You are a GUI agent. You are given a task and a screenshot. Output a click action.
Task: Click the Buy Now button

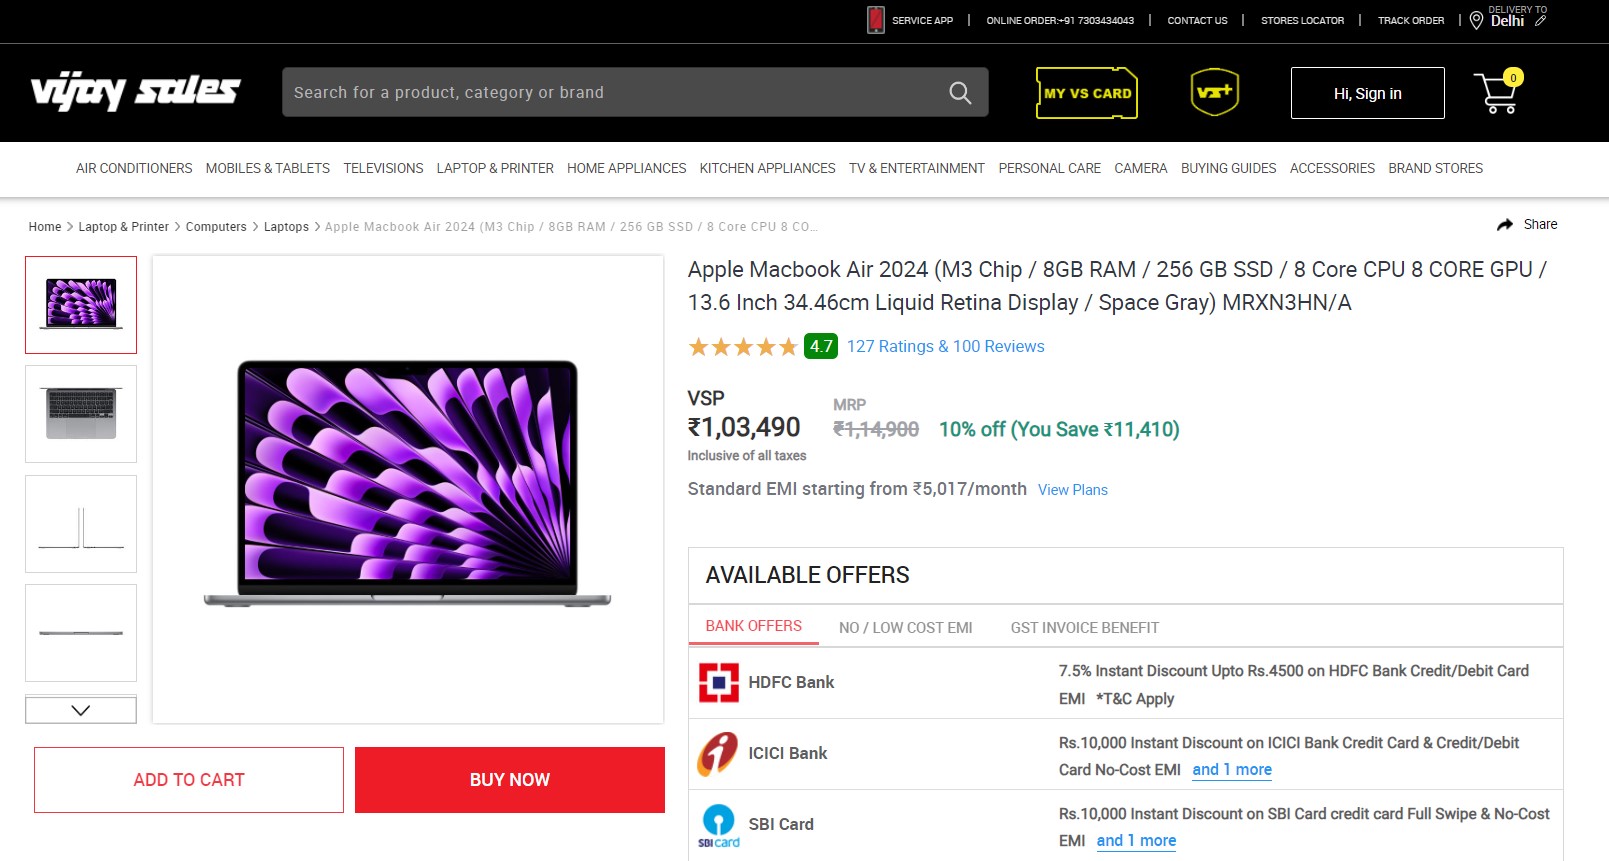pos(510,780)
